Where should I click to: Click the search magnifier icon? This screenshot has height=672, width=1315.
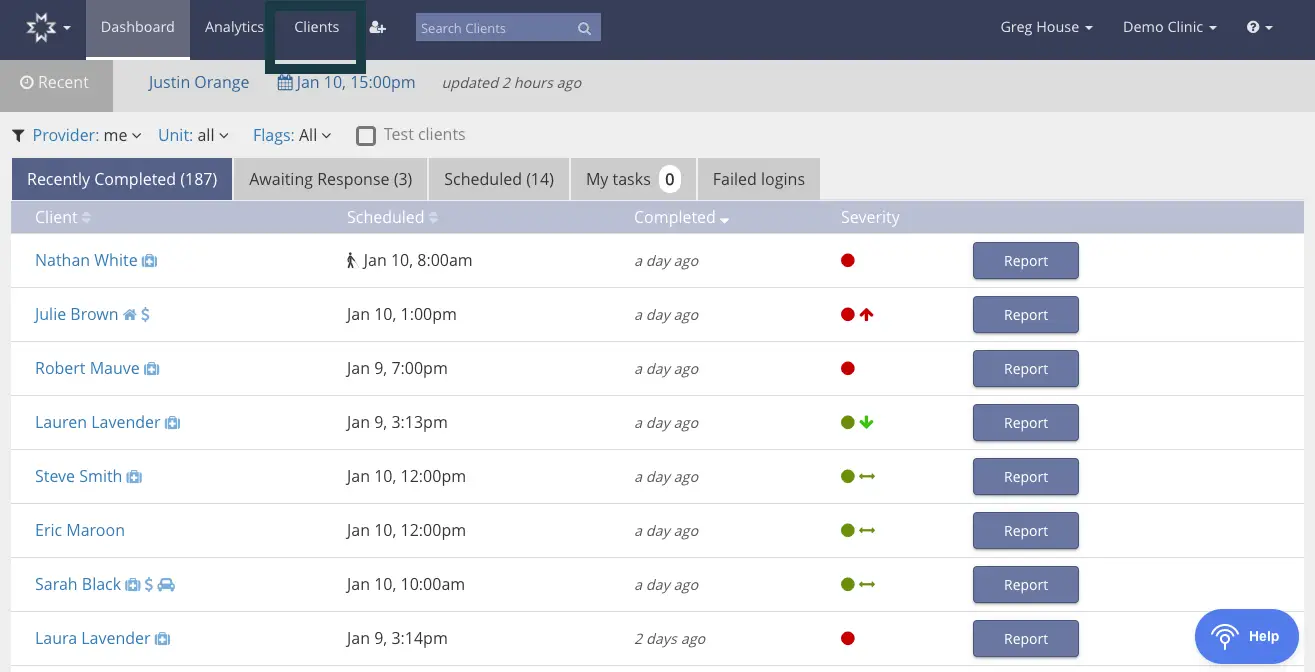click(584, 28)
